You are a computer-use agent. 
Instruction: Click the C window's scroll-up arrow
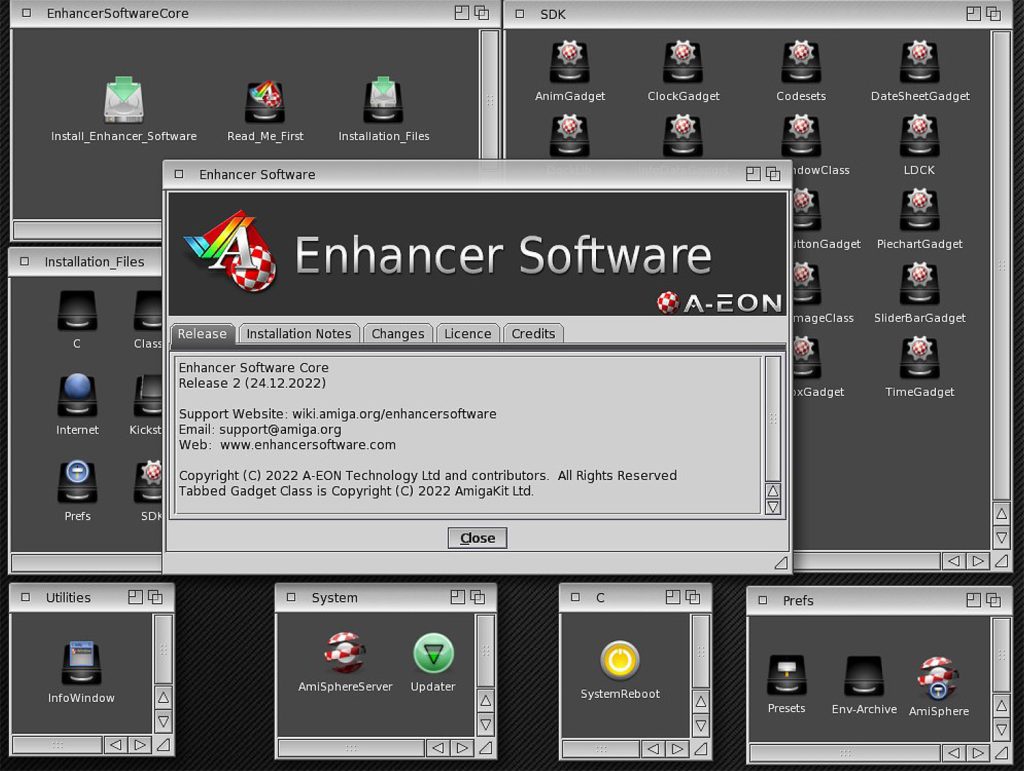(701, 702)
